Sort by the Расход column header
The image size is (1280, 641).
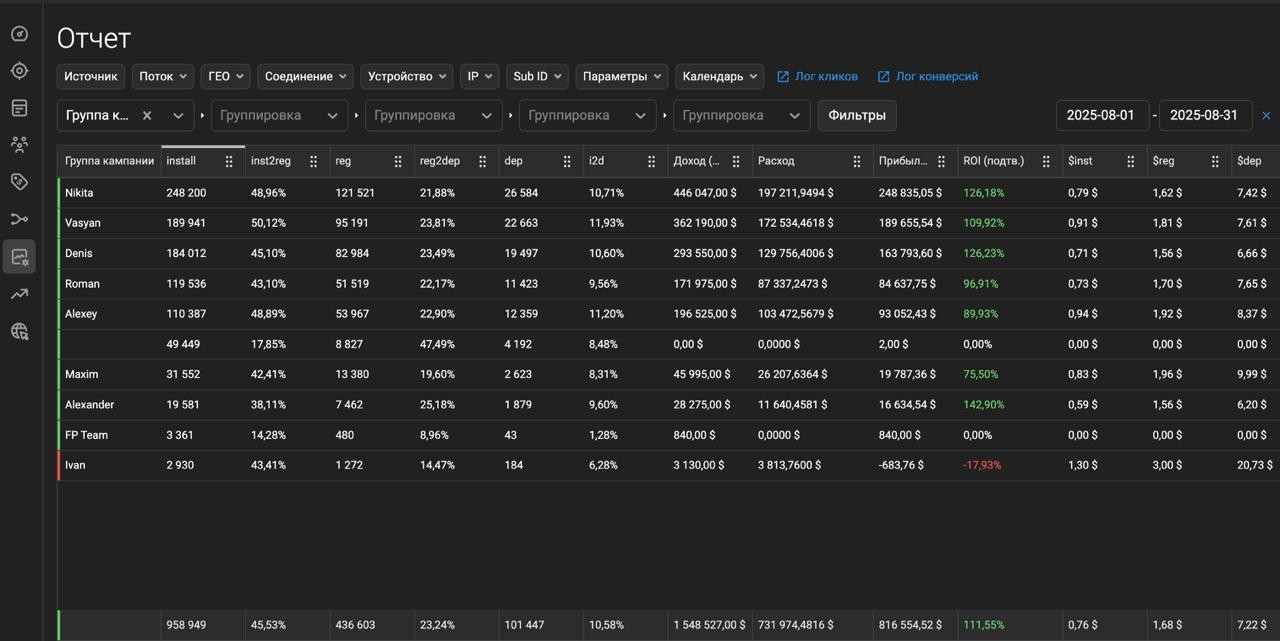pos(777,161)
